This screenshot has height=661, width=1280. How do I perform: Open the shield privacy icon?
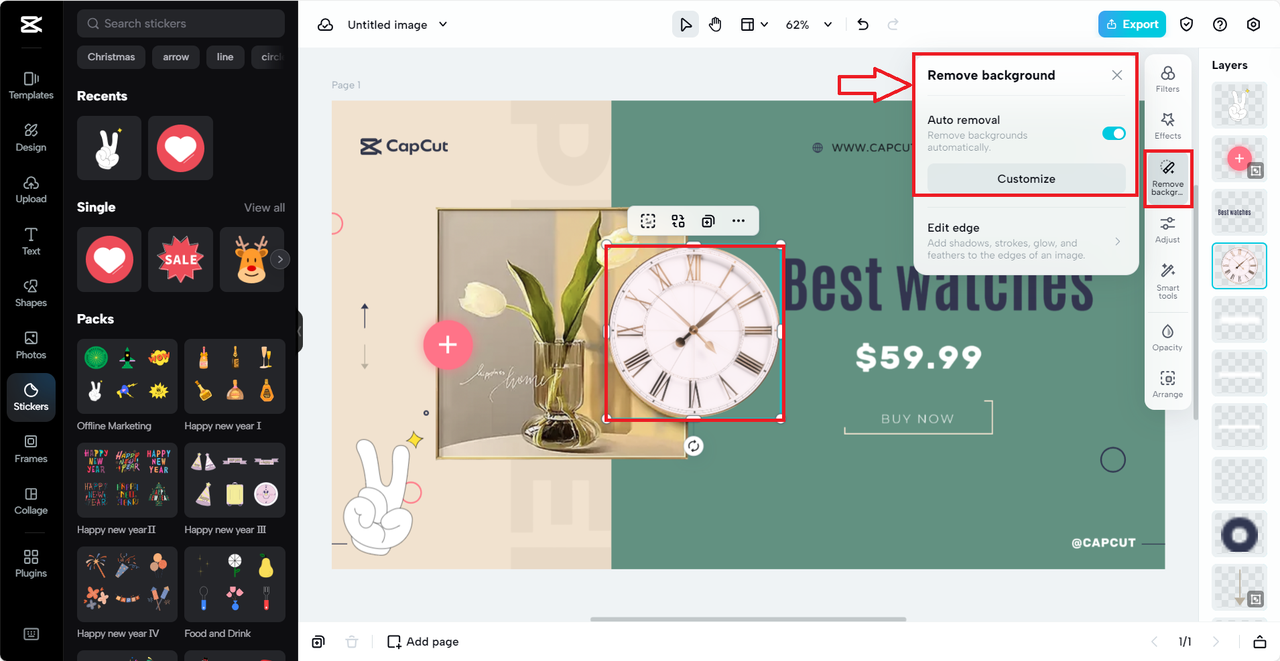click(1187, 25)
